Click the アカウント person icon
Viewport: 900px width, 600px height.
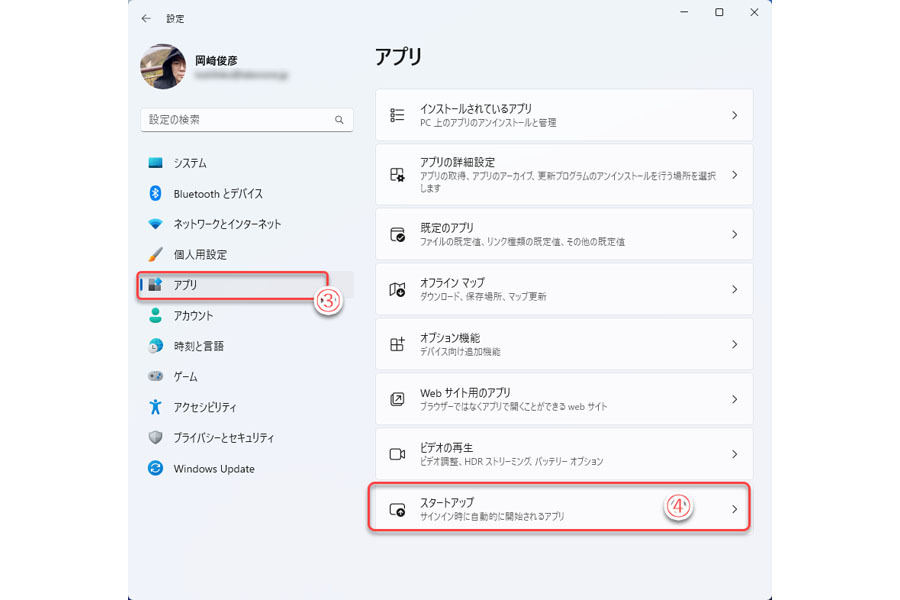pos(155,315)
